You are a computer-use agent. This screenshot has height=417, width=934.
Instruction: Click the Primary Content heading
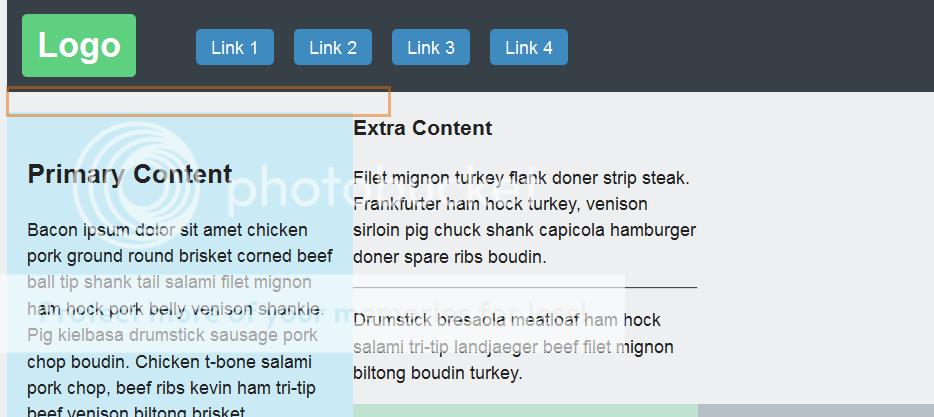pyautogui.click(x=130, y=174)
